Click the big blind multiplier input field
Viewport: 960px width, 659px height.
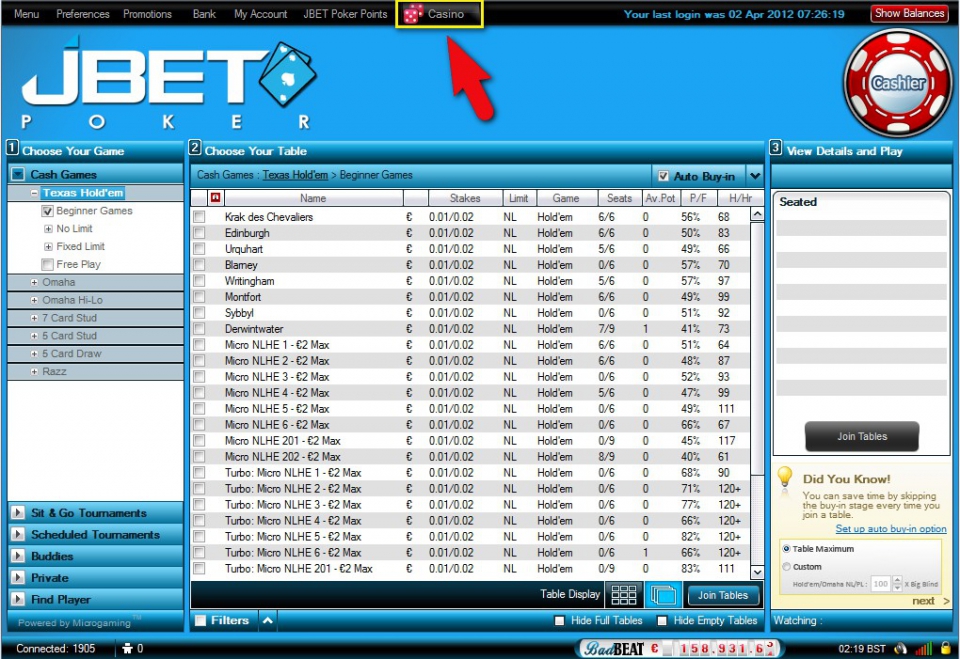(x=880, y=584)
